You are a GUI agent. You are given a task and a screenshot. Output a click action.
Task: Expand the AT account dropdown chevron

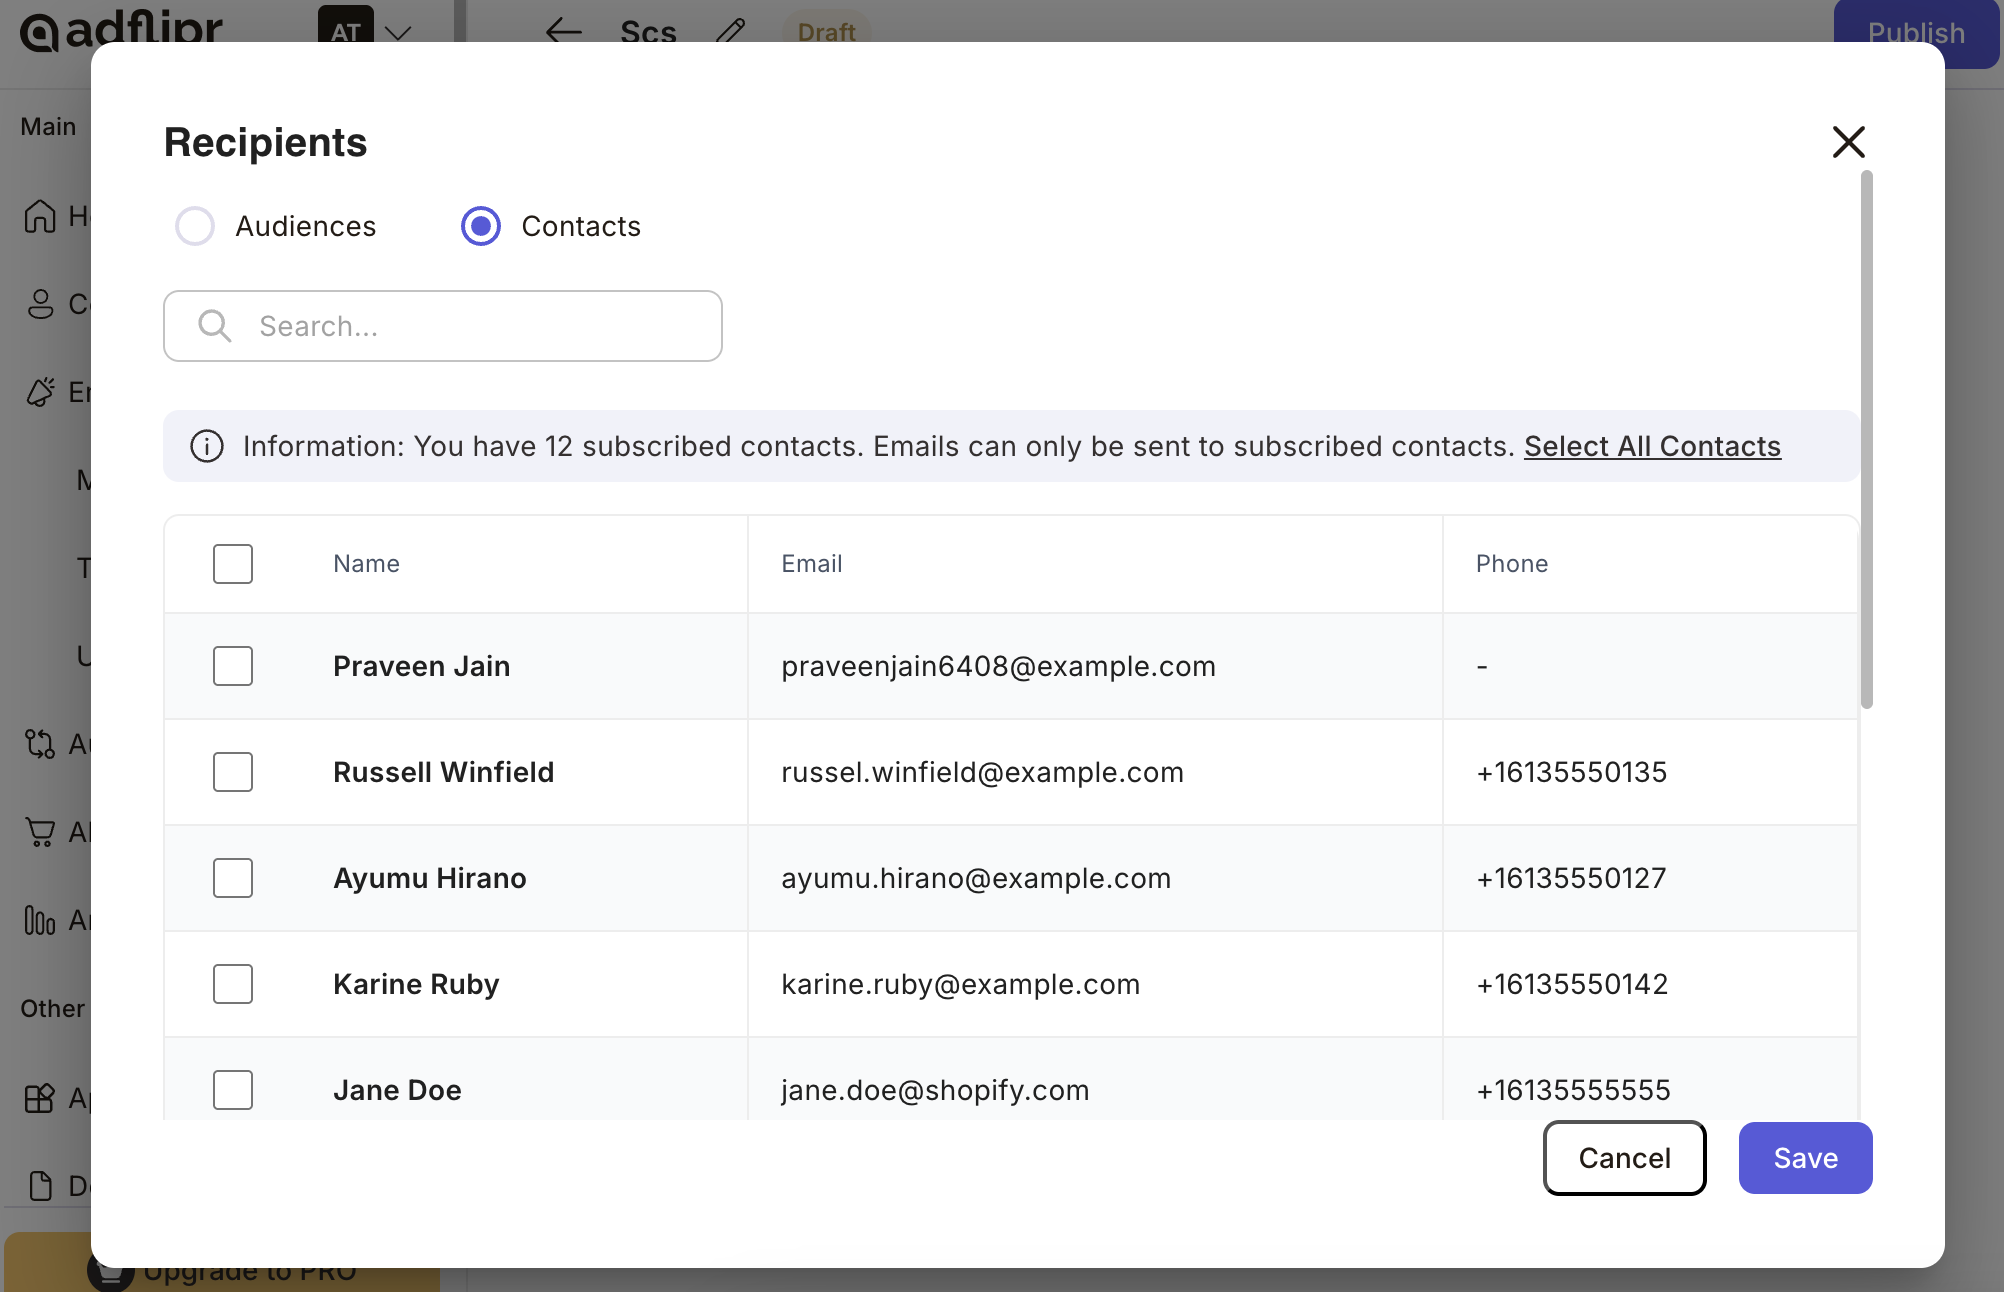click(x=399, y=33)
